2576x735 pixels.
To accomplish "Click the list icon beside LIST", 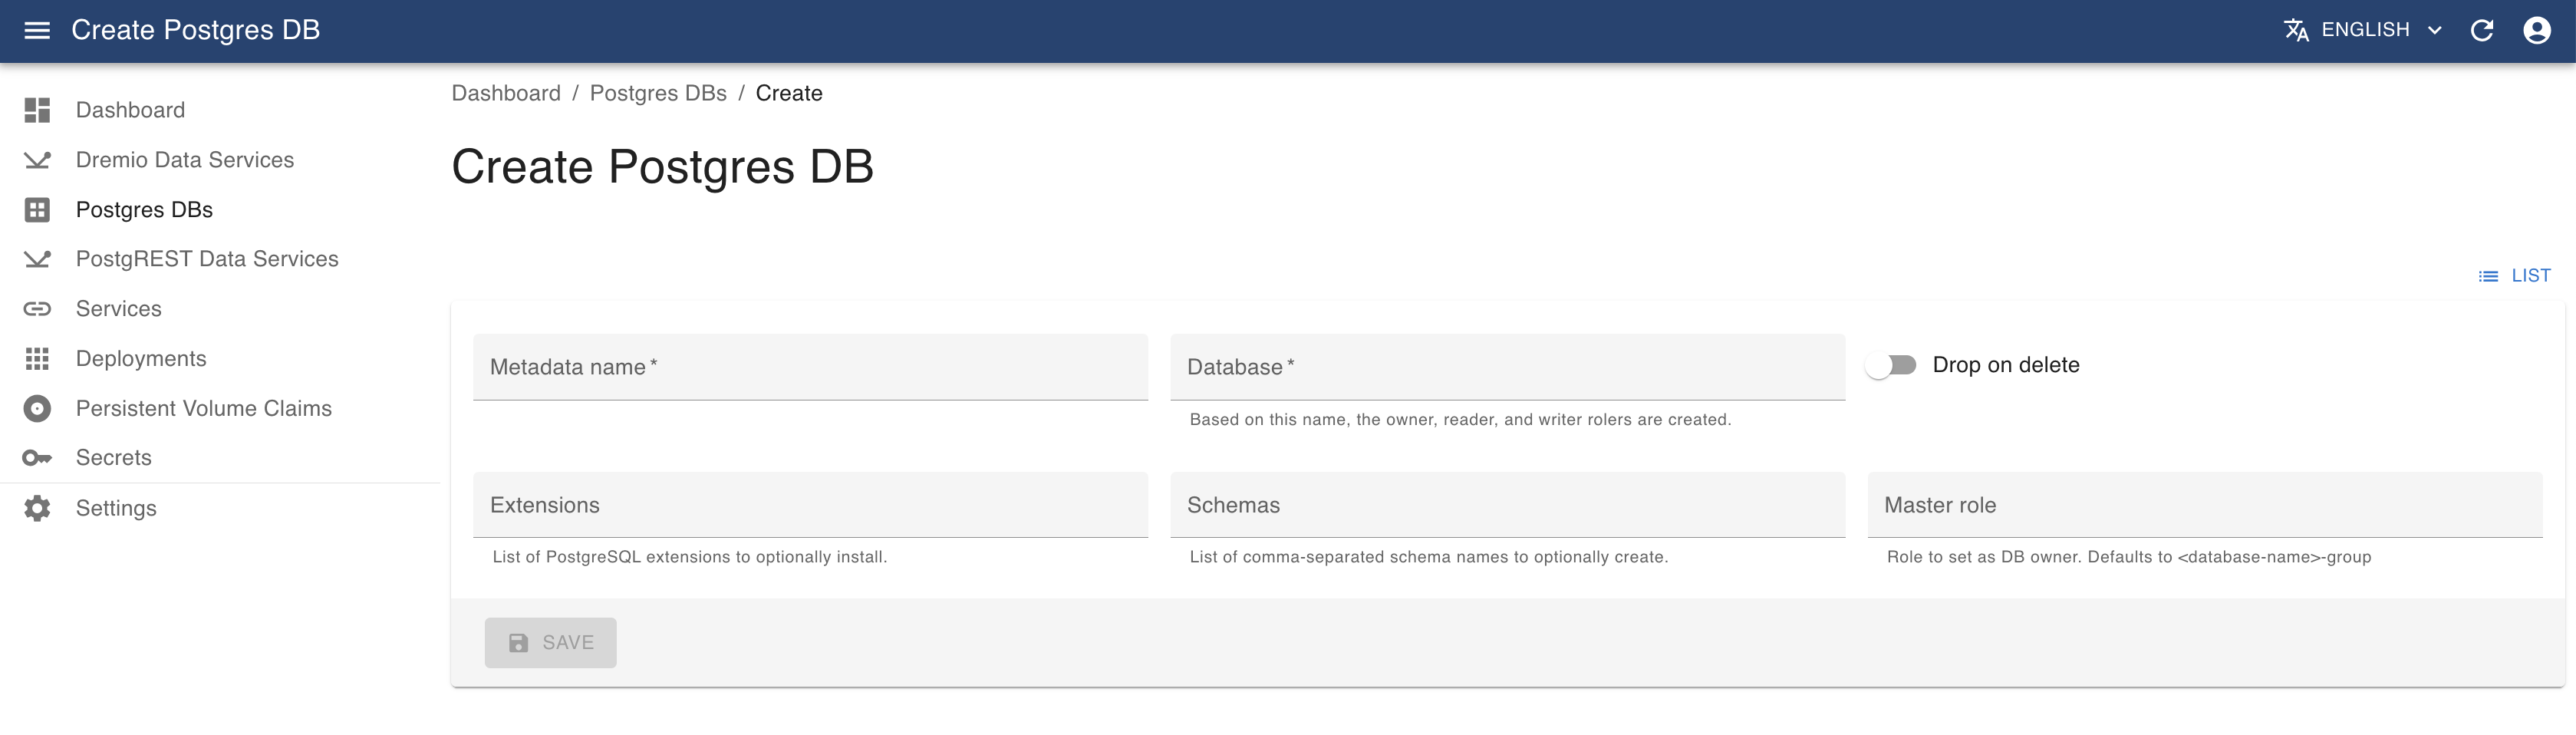I will 2488,276.
